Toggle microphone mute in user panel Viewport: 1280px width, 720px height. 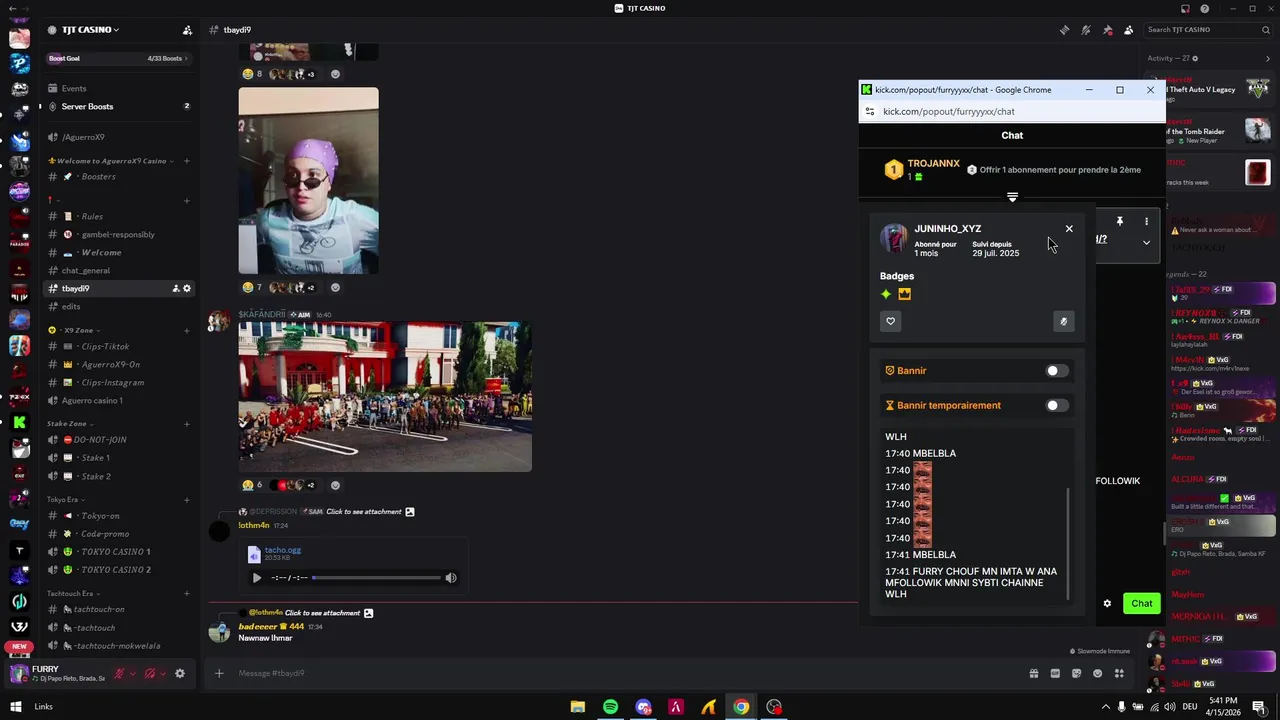[x=119, y=674]
